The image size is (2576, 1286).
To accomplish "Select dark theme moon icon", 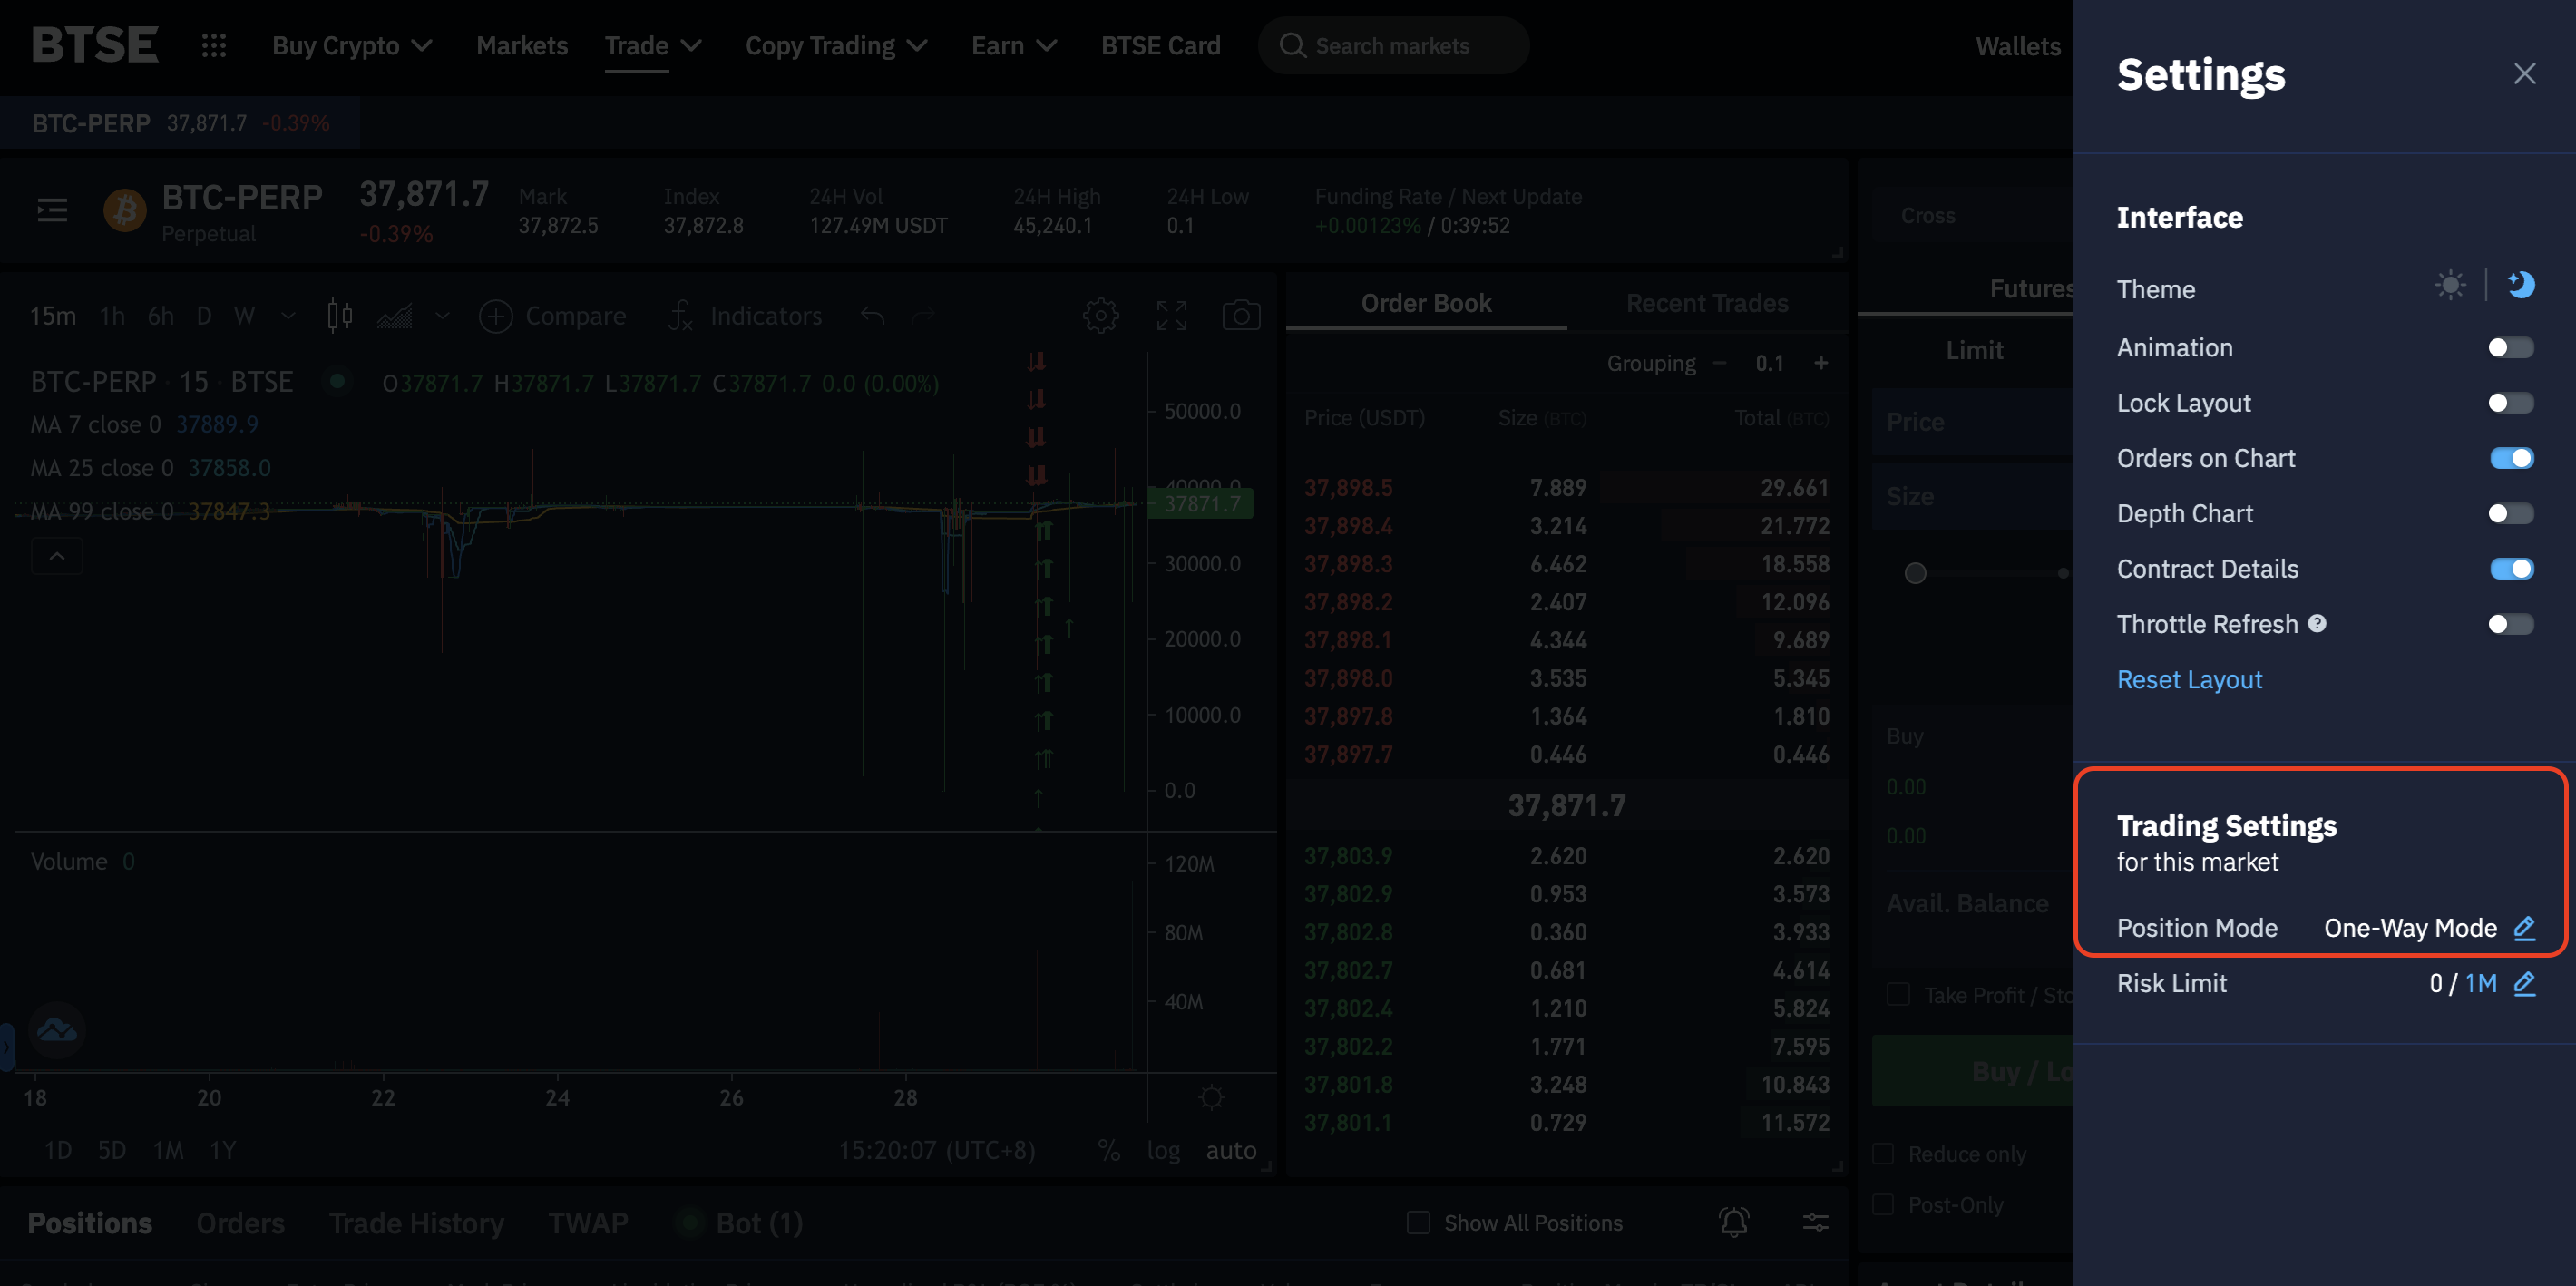I will 2521,286.
